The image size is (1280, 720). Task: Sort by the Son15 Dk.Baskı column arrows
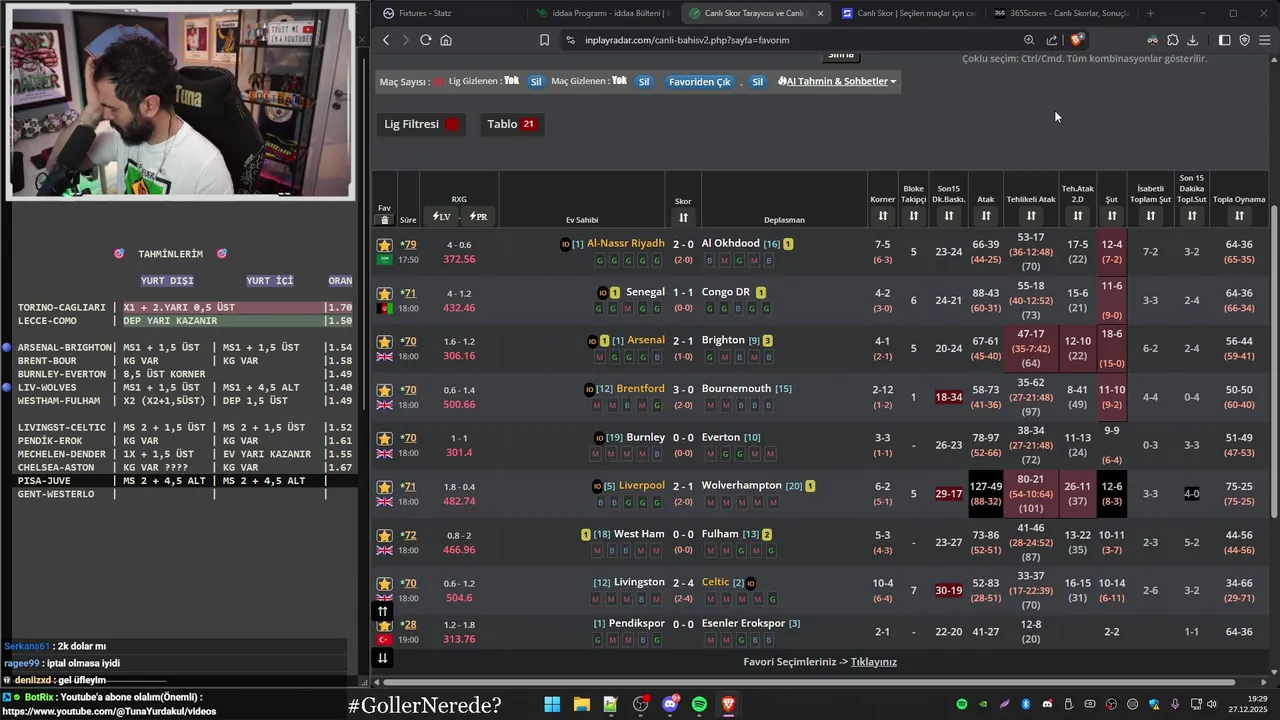[x=948, y=216]
